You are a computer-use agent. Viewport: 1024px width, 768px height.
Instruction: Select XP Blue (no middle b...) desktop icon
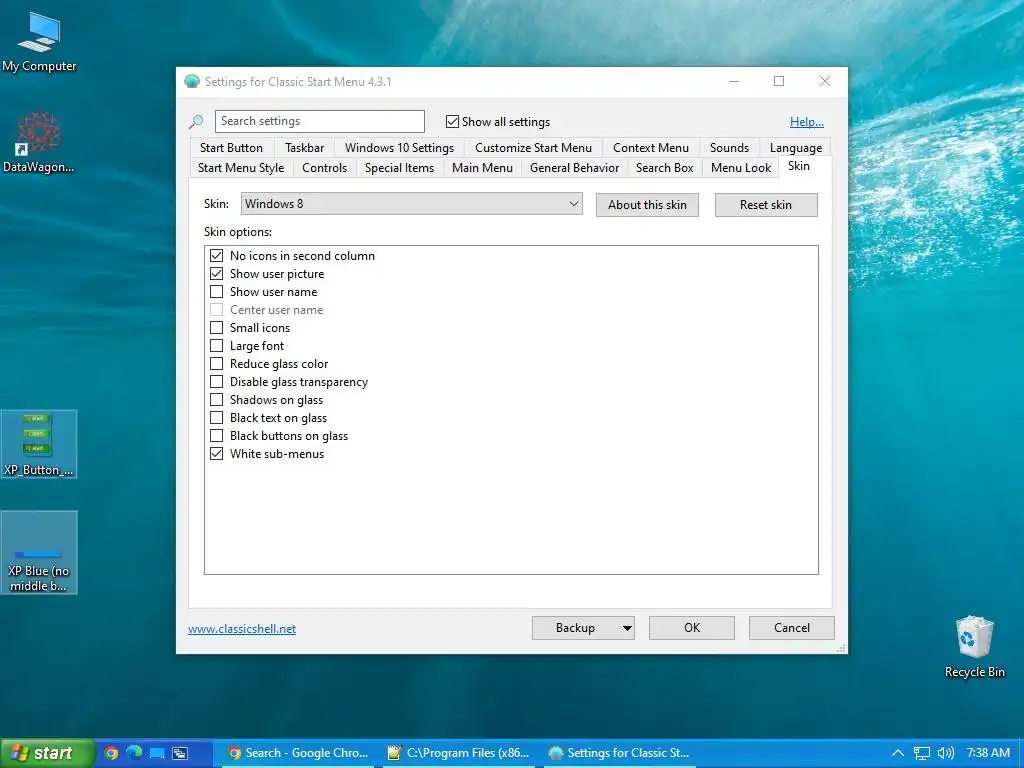pyautogui.click(x=39, y=552)
